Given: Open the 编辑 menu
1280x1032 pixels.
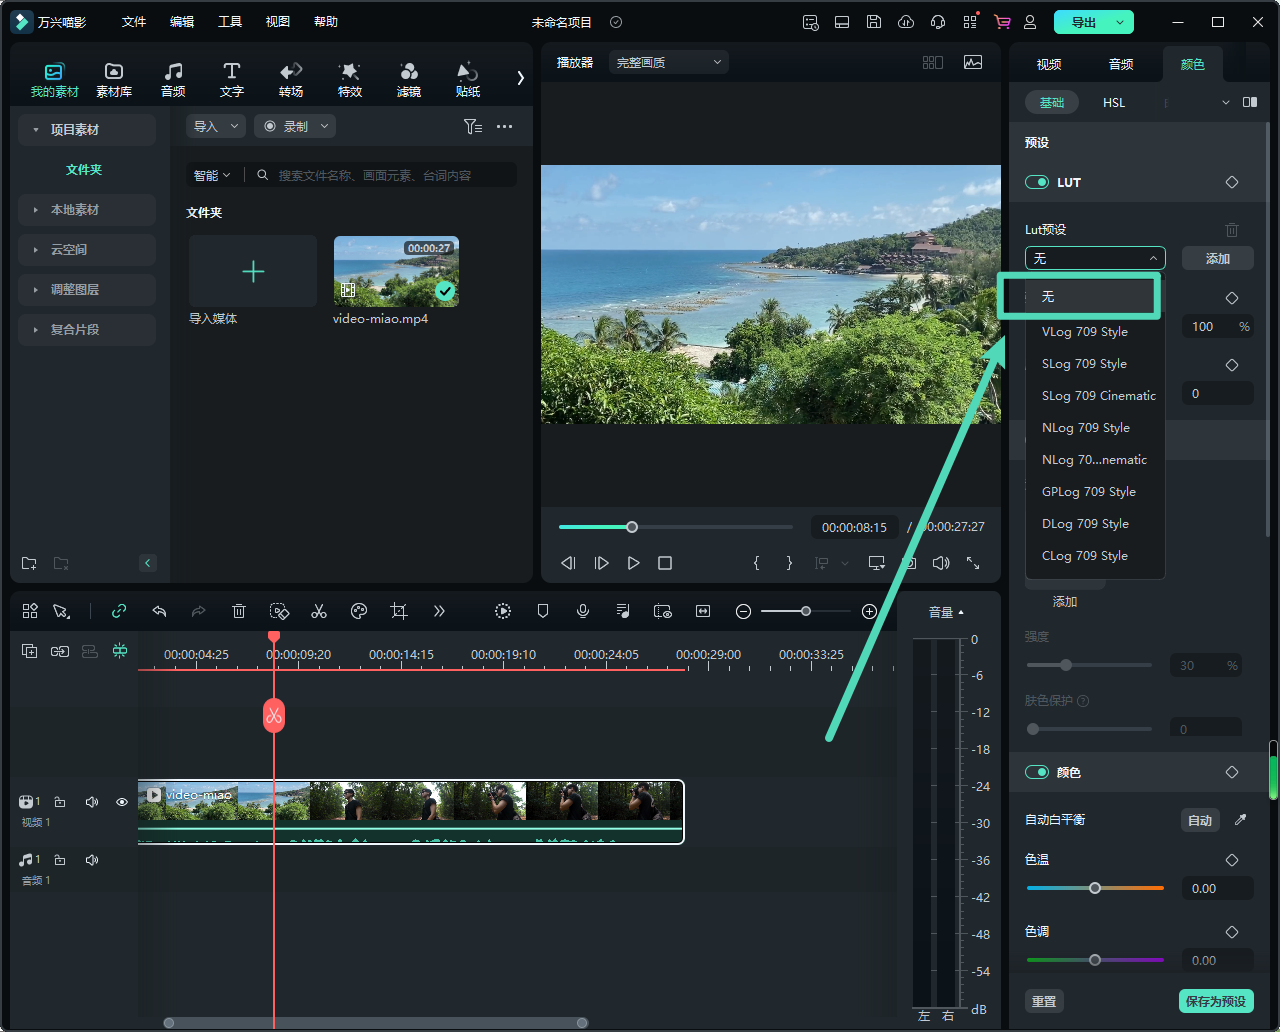Looking at the screenshot, I should [x=182, y=22].
